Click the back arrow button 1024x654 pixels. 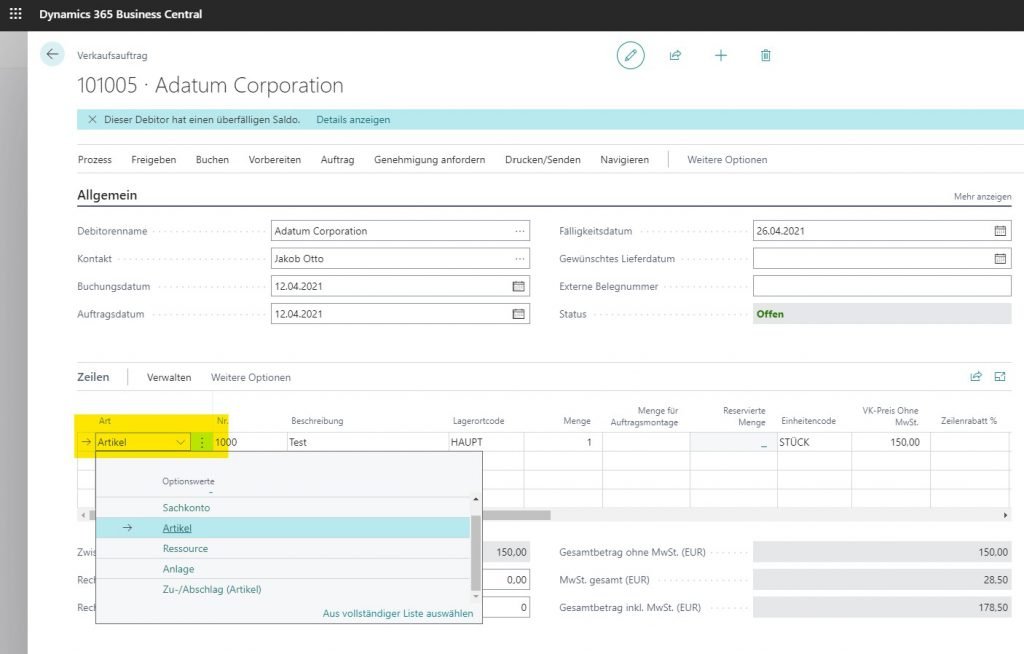(52, 55)
